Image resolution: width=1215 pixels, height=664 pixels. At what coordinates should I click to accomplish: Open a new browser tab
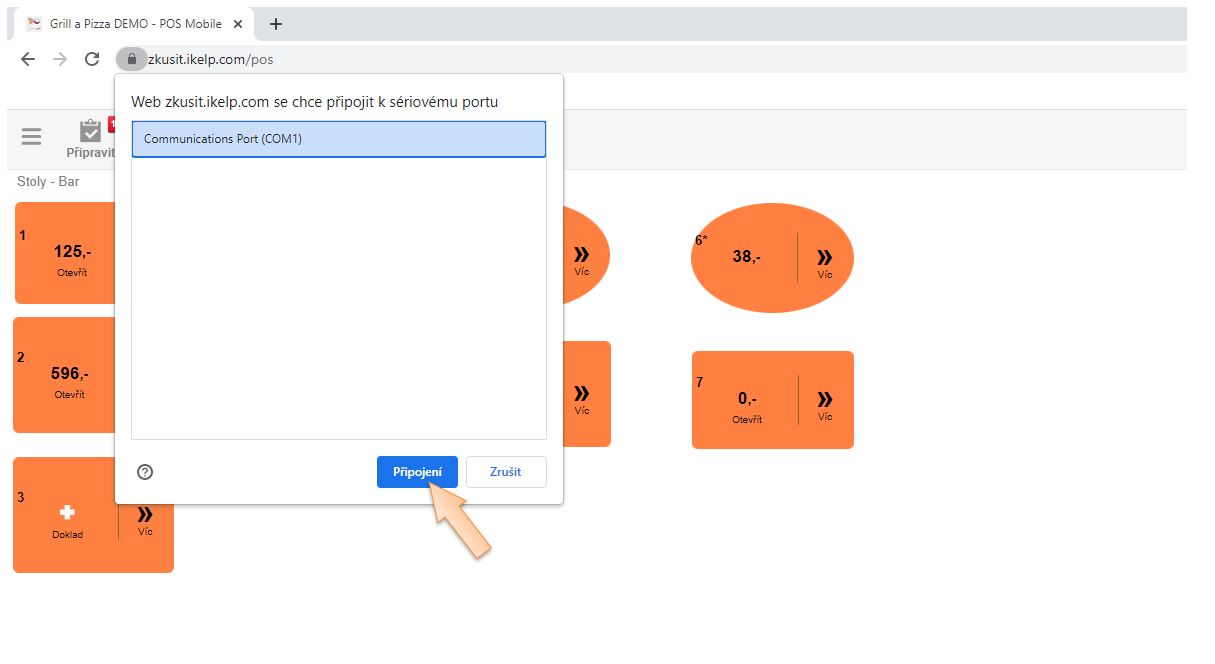[276, 24]
